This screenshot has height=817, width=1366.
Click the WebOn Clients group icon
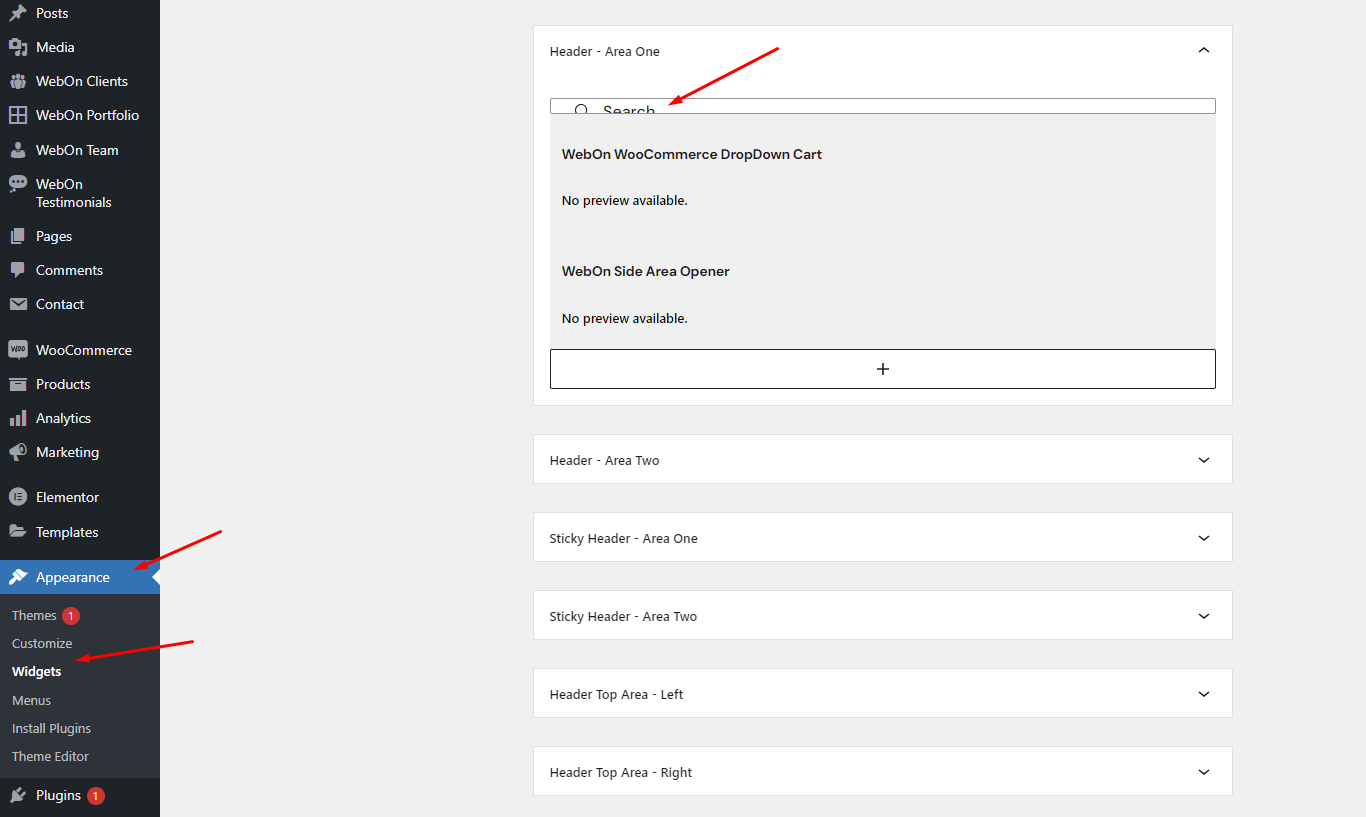18,81
